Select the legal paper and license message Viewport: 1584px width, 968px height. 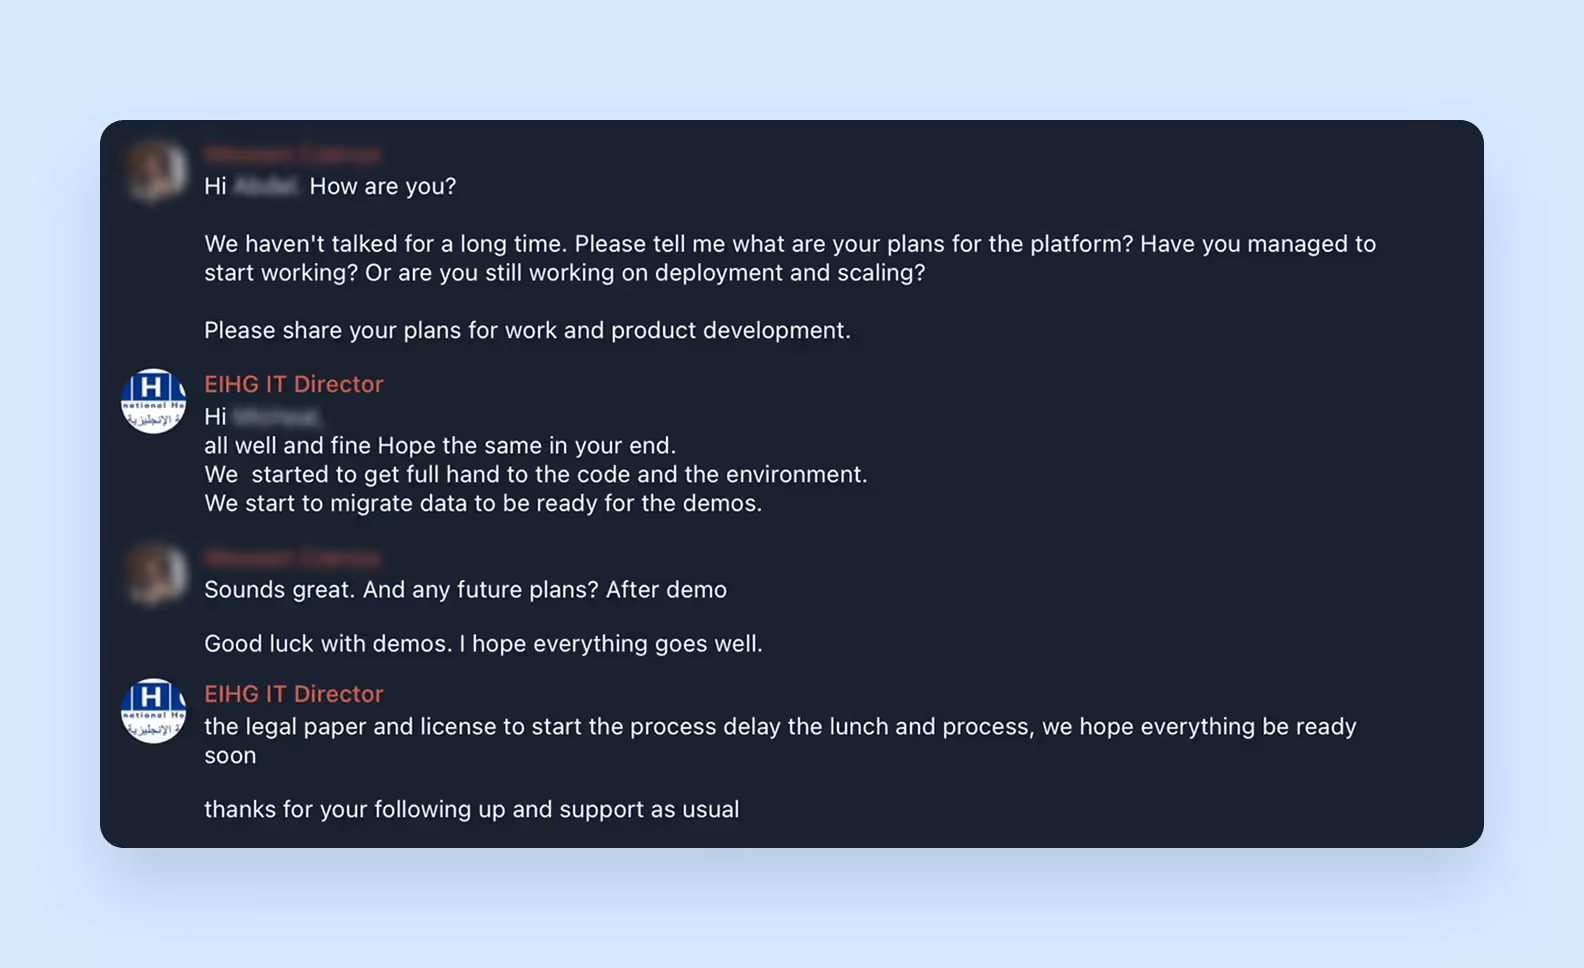779,740
